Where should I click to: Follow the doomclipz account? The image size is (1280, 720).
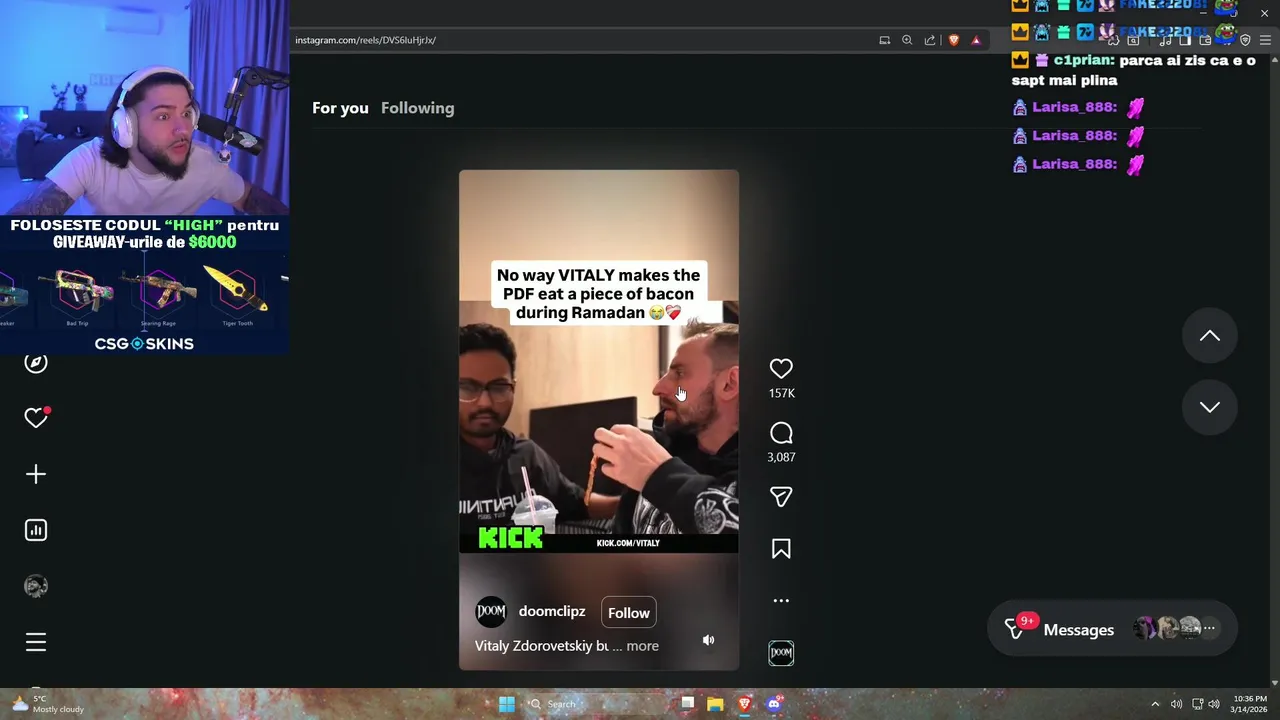629,613
